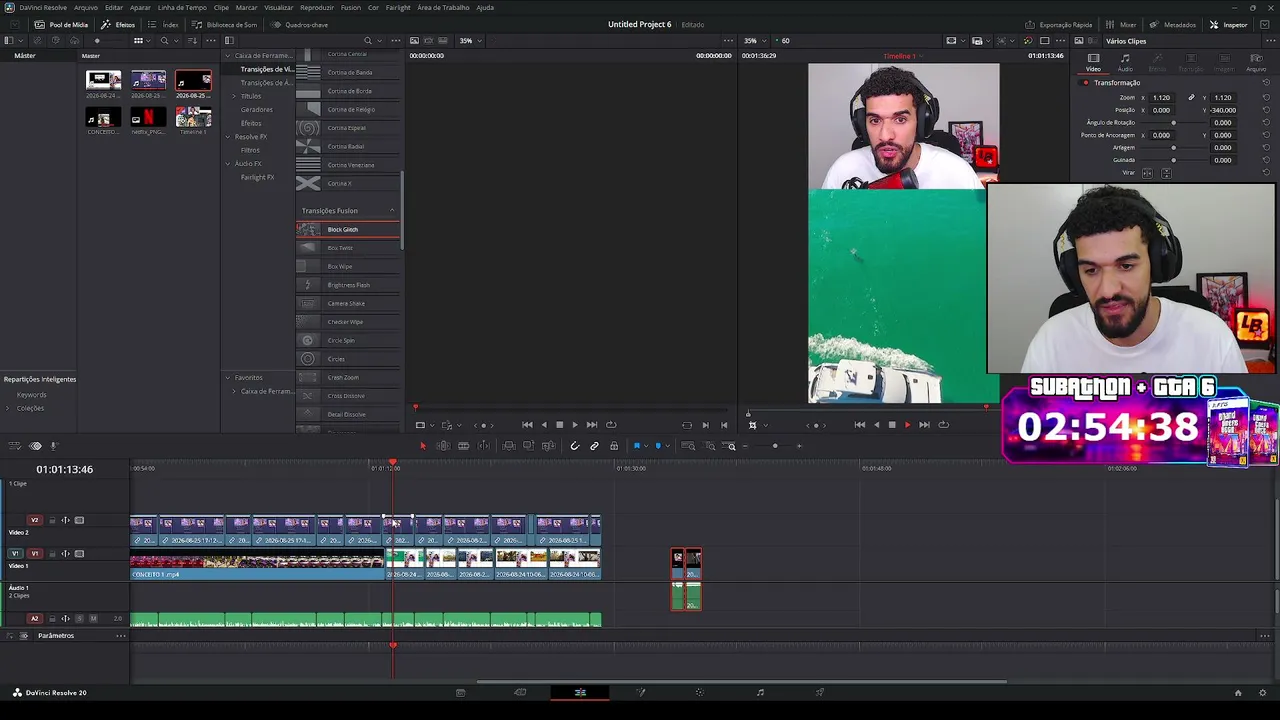This screenshot has width=1280, height=720.
Task: Open the Fusion page icon
Action: click(x=641, y=692)
